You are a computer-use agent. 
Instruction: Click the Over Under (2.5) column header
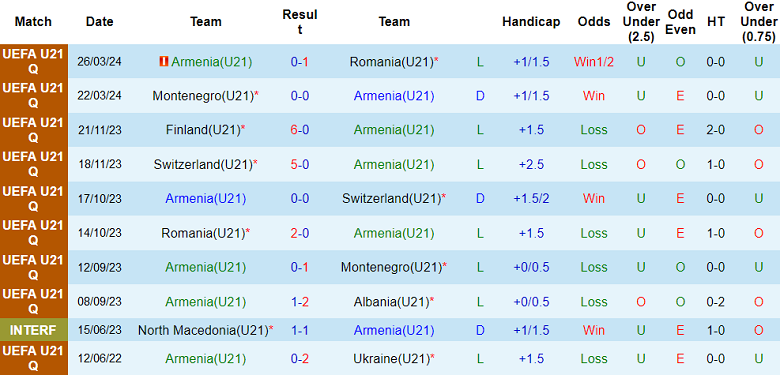641,22
